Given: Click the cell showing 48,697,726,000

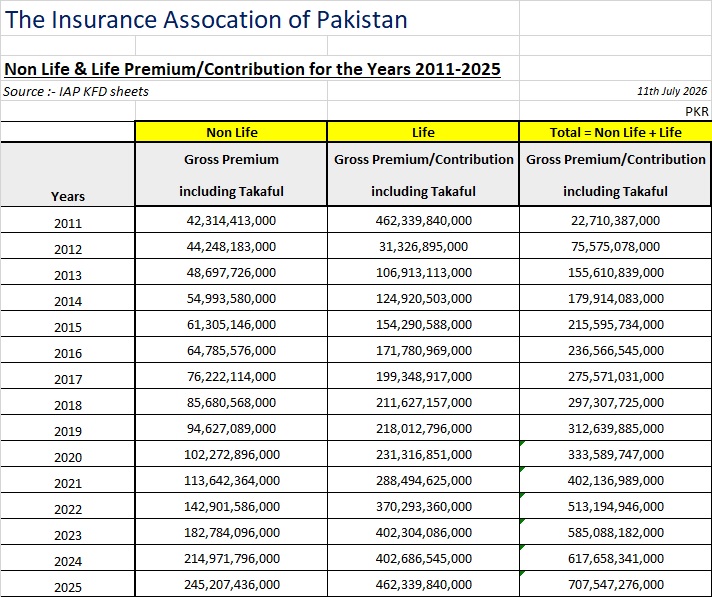Looking at the screenshot, I should click(231, 272).
